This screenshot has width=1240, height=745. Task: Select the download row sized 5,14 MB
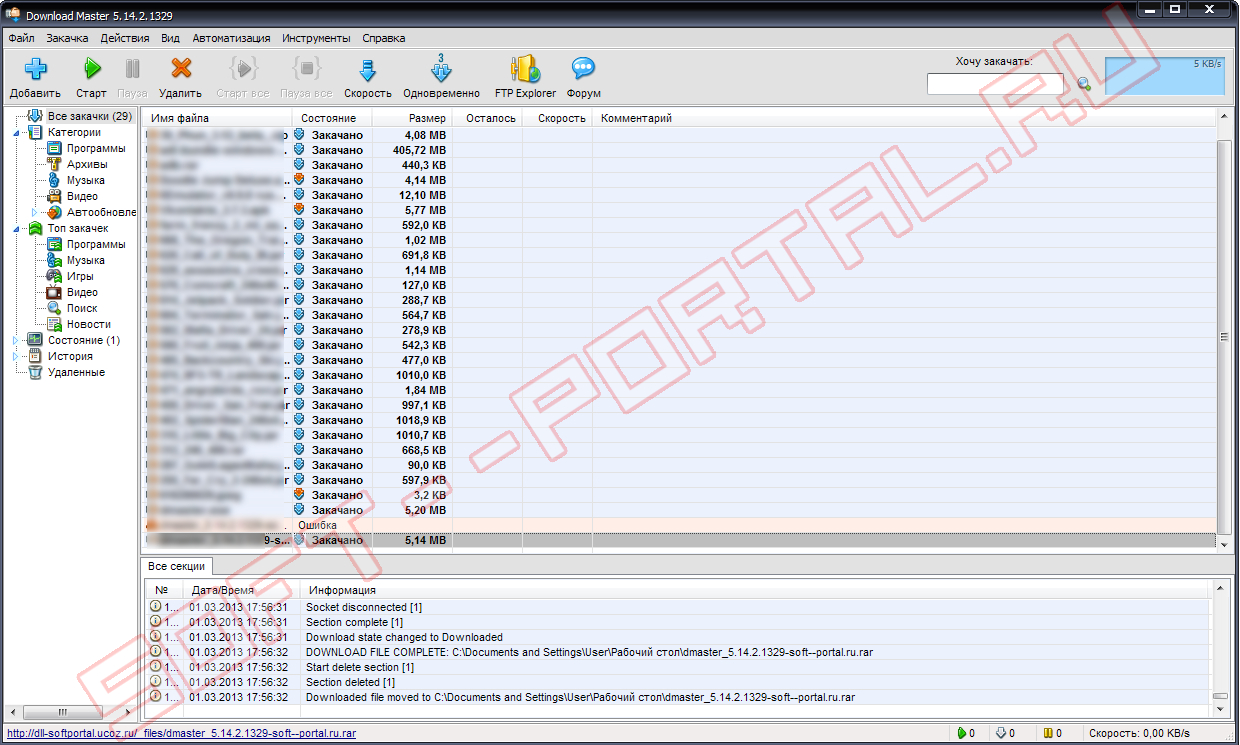pyautogui.click(x=679, y=540)
